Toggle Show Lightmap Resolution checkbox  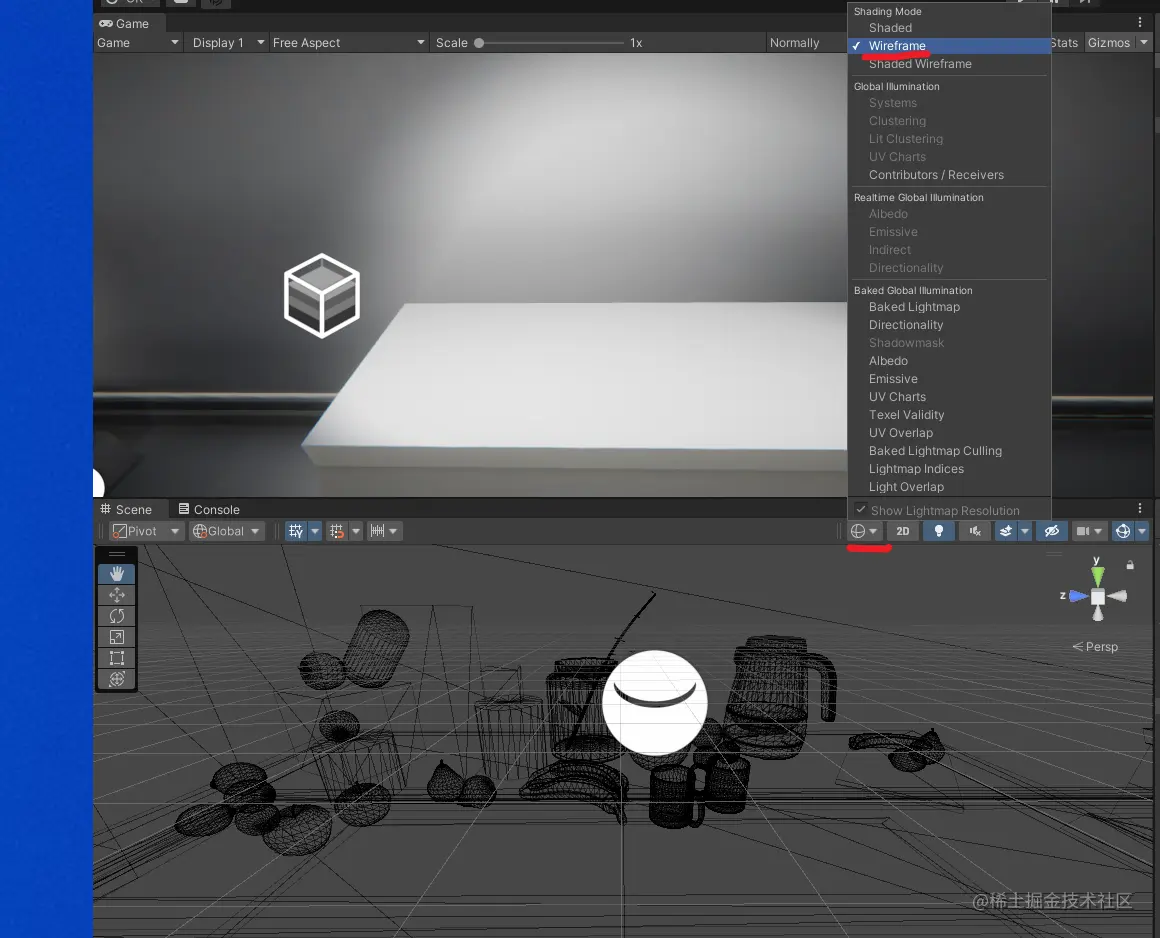point(861,510)
